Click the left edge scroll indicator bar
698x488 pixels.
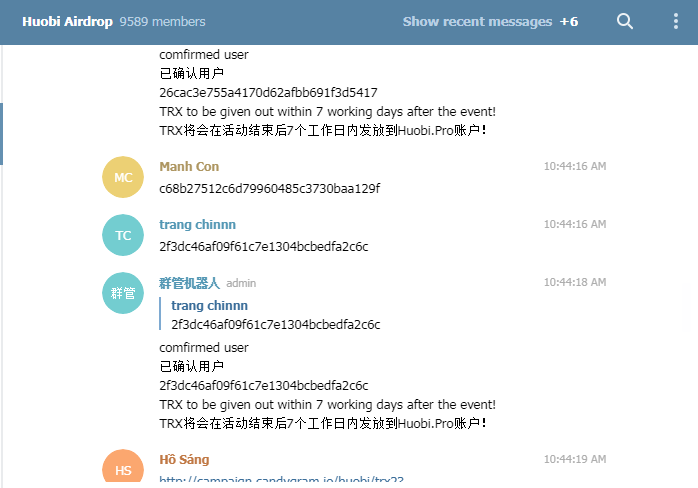coord(1,134)
